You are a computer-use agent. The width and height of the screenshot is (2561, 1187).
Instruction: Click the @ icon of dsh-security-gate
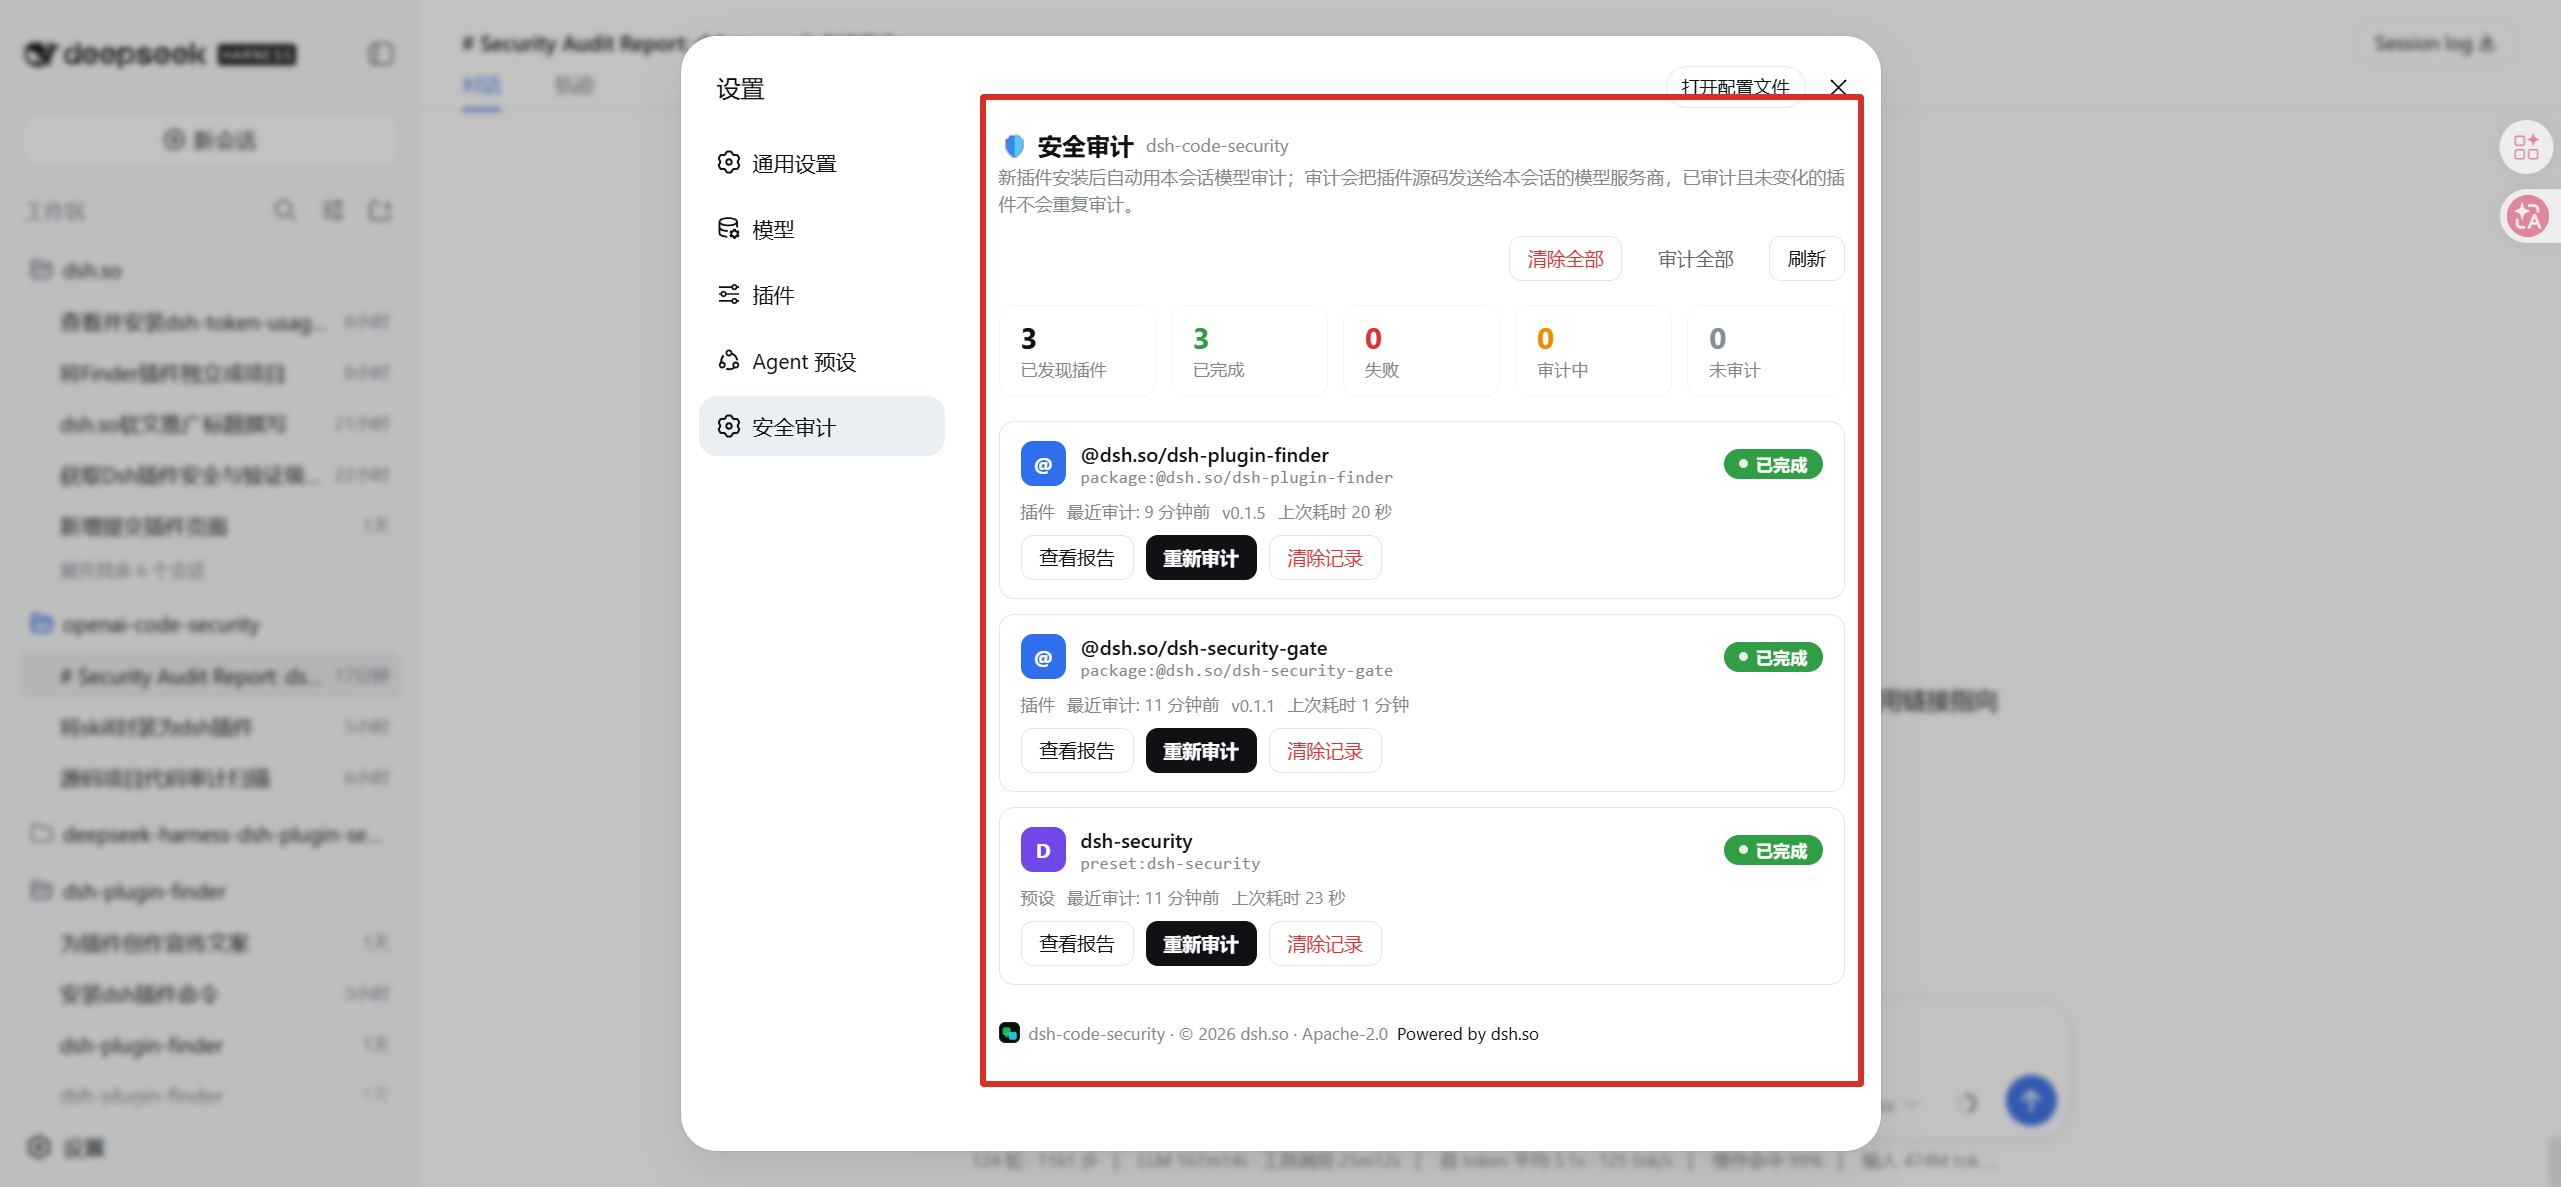click(1043, 657)
